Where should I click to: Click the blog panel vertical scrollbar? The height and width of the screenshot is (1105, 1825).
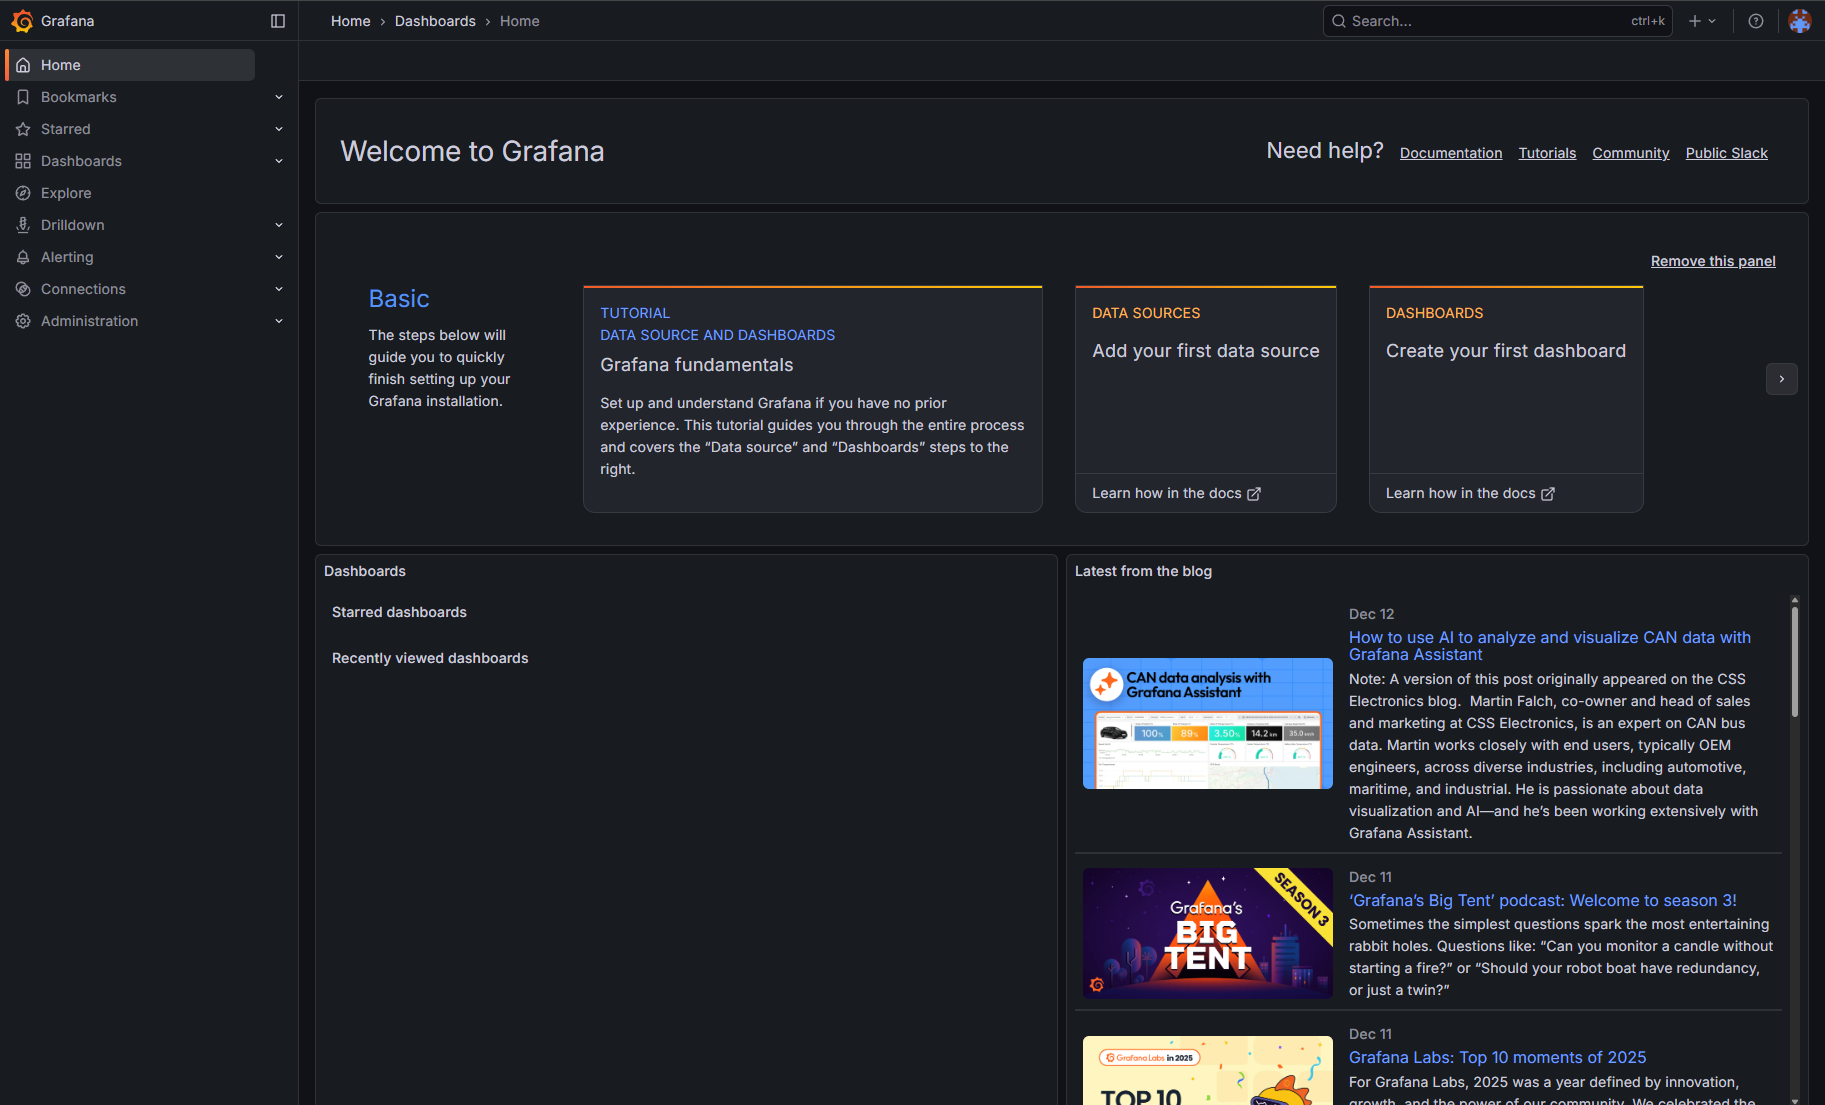coord(1794,662)
